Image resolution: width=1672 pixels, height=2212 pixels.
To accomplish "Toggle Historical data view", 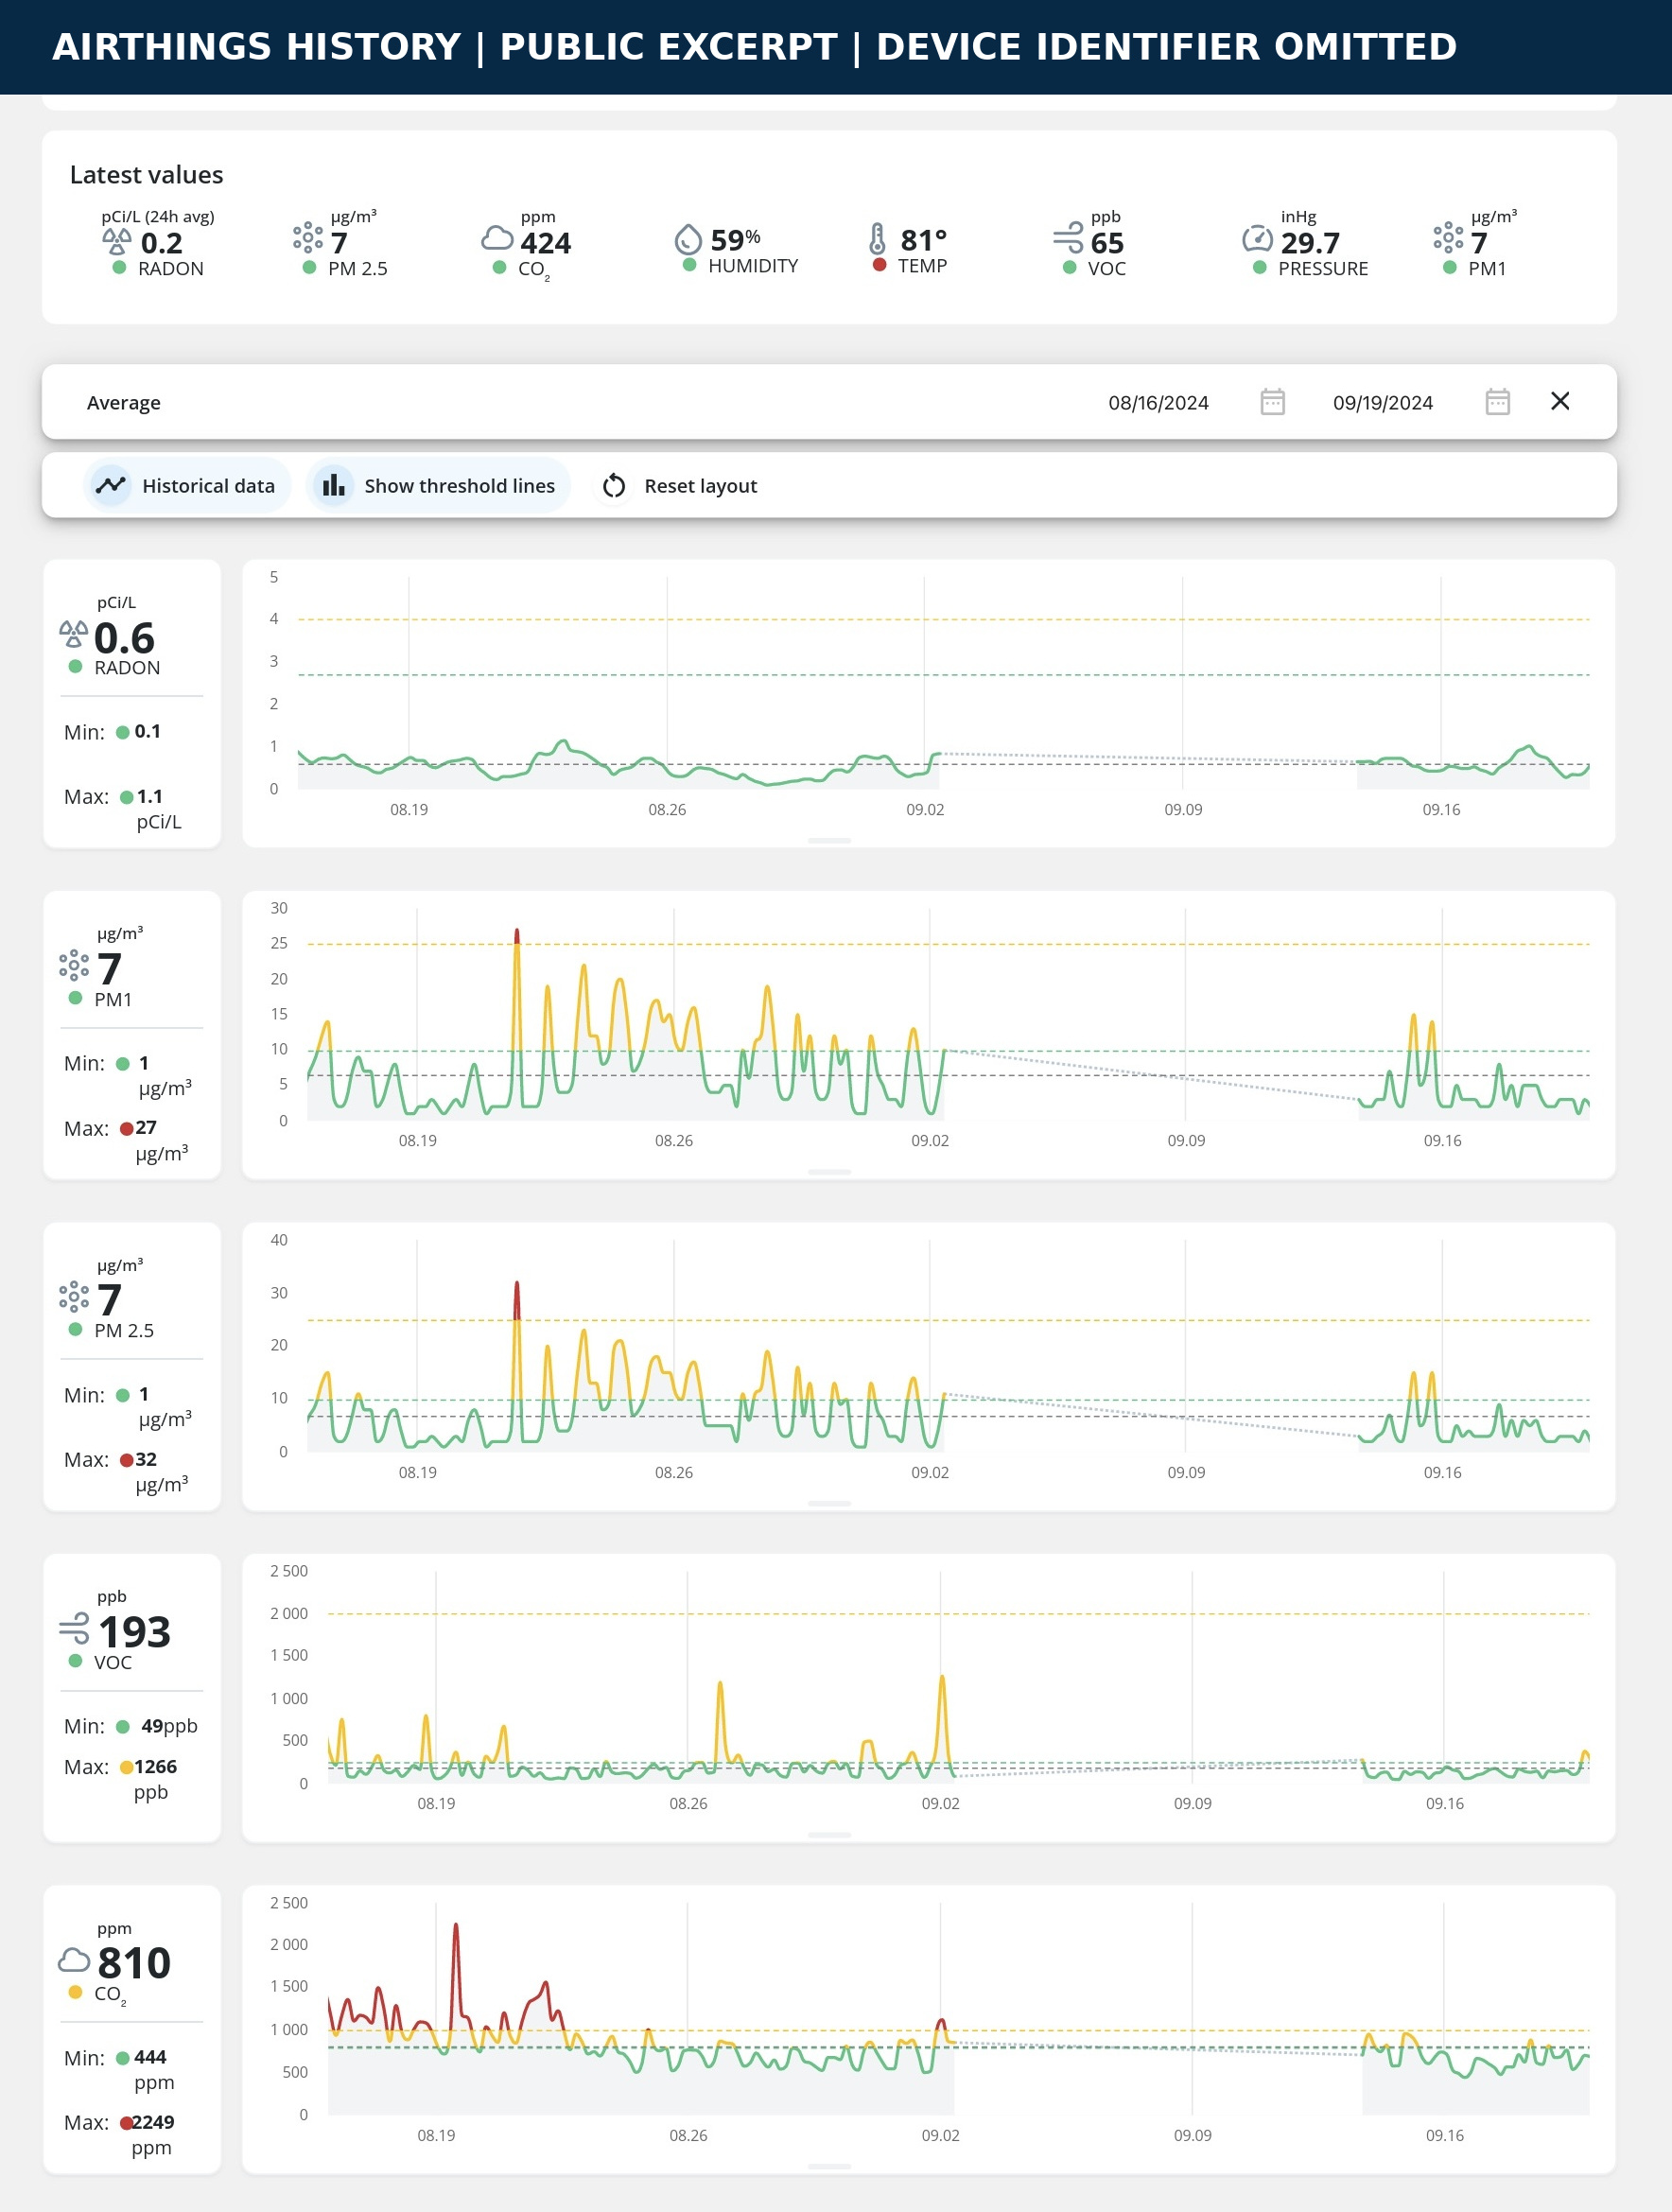I will click(187, 486).
